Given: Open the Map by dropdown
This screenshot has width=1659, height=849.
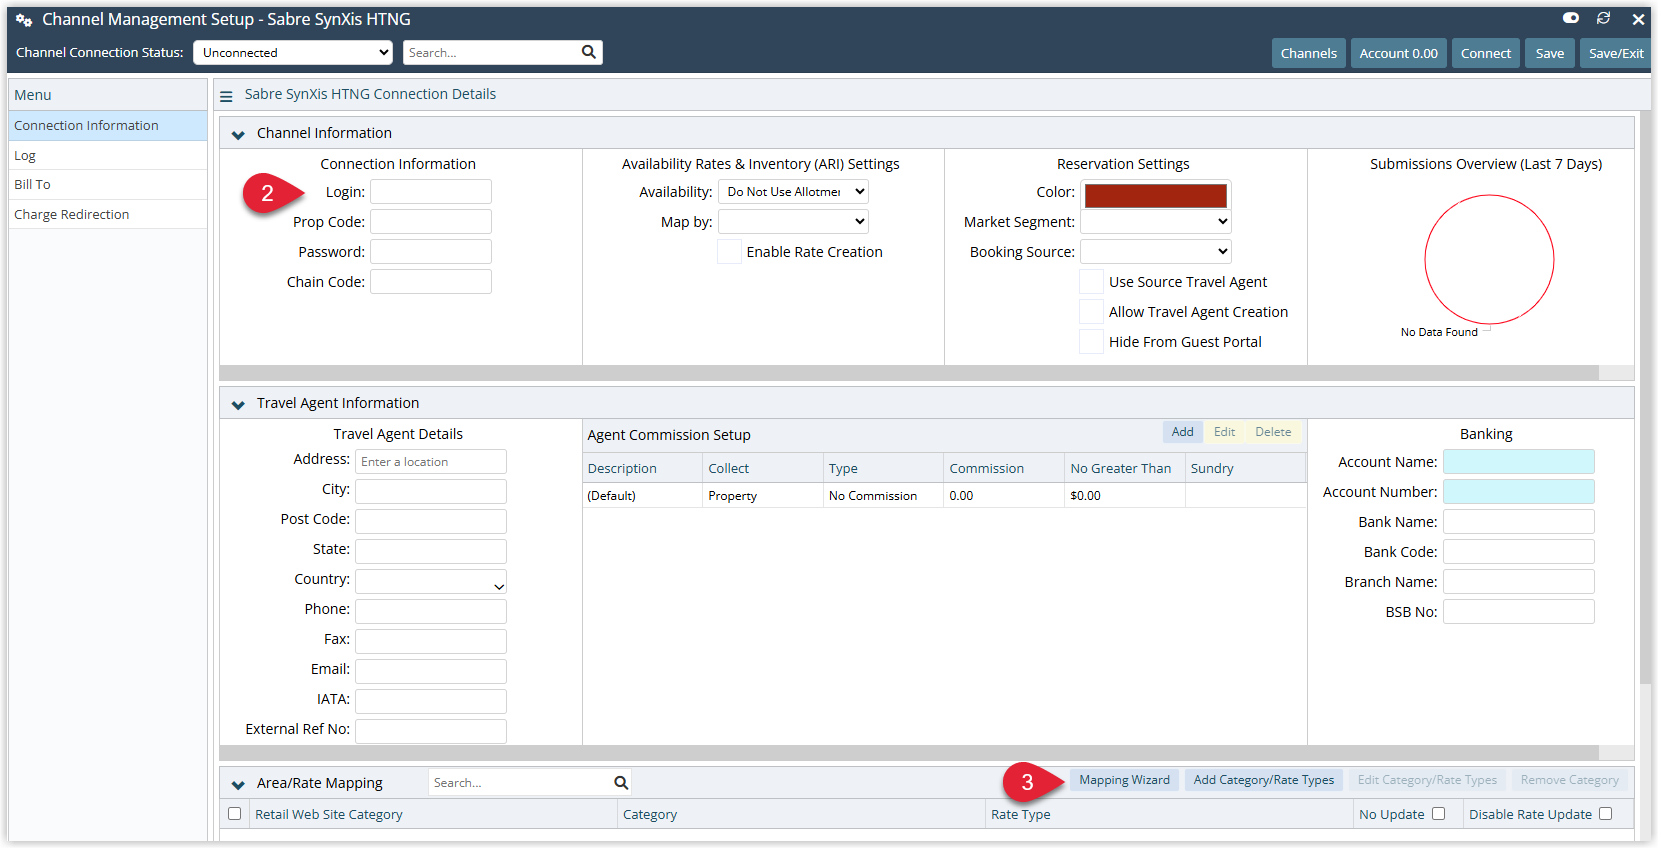Looking at the screenshot, I should [793, 222].
